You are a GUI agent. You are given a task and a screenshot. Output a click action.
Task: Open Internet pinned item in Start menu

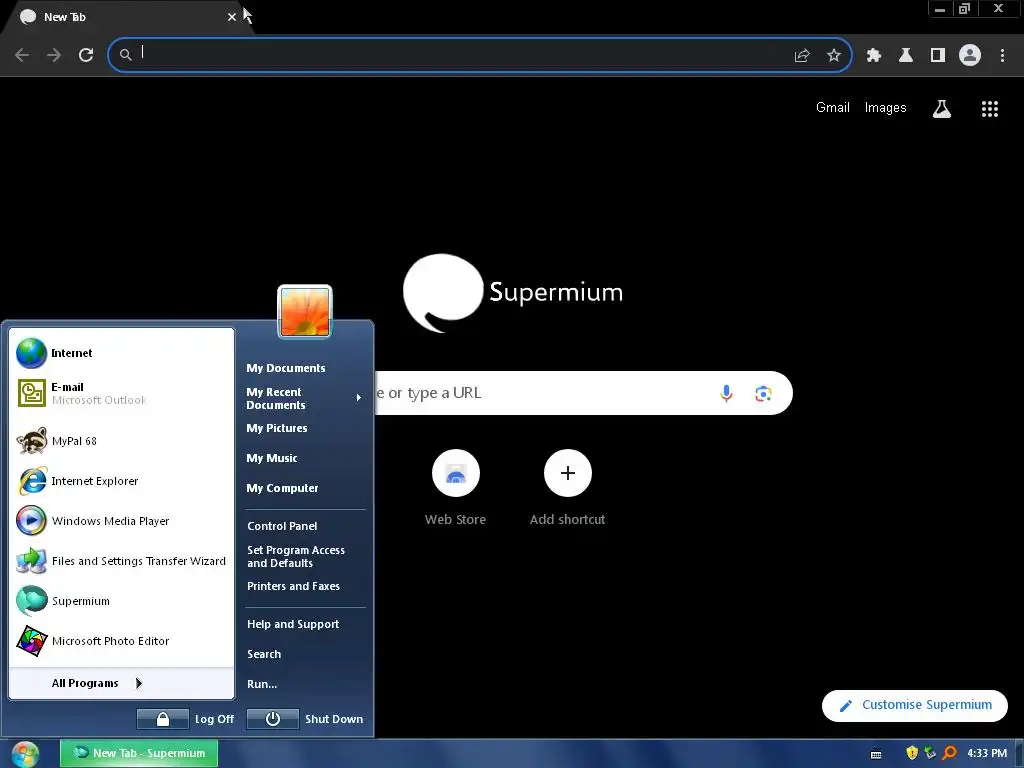point(121,353)
